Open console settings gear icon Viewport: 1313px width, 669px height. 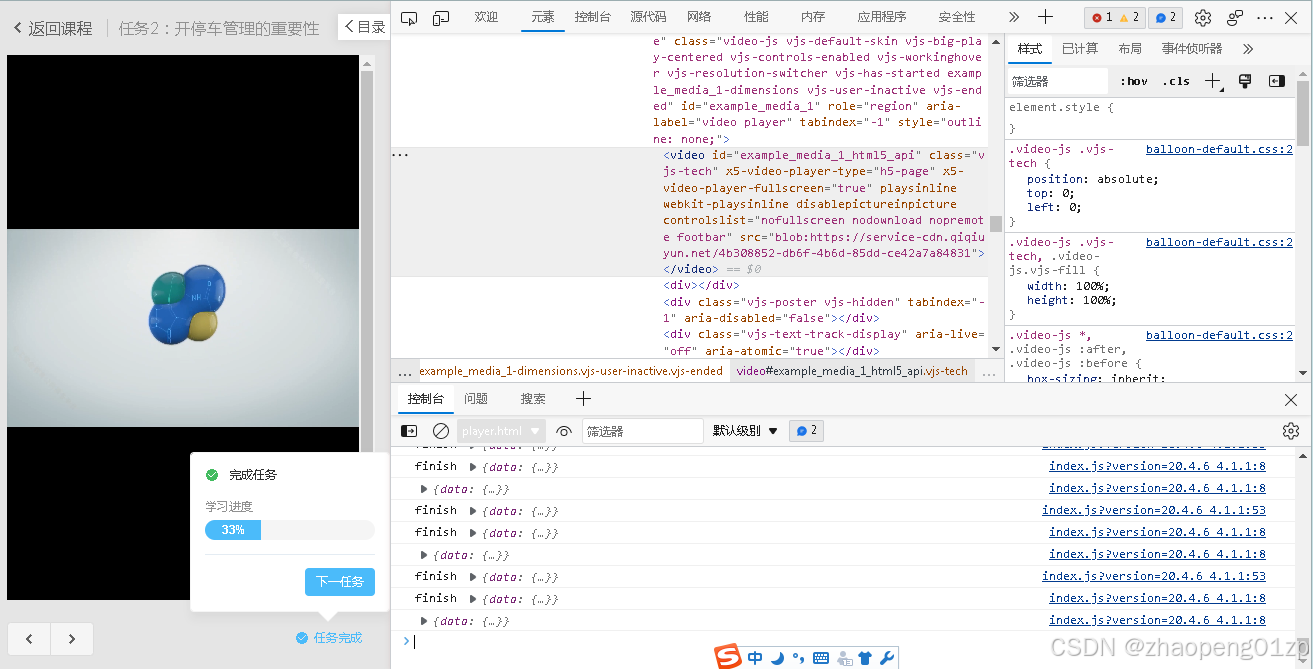[x=1291, y=431]
